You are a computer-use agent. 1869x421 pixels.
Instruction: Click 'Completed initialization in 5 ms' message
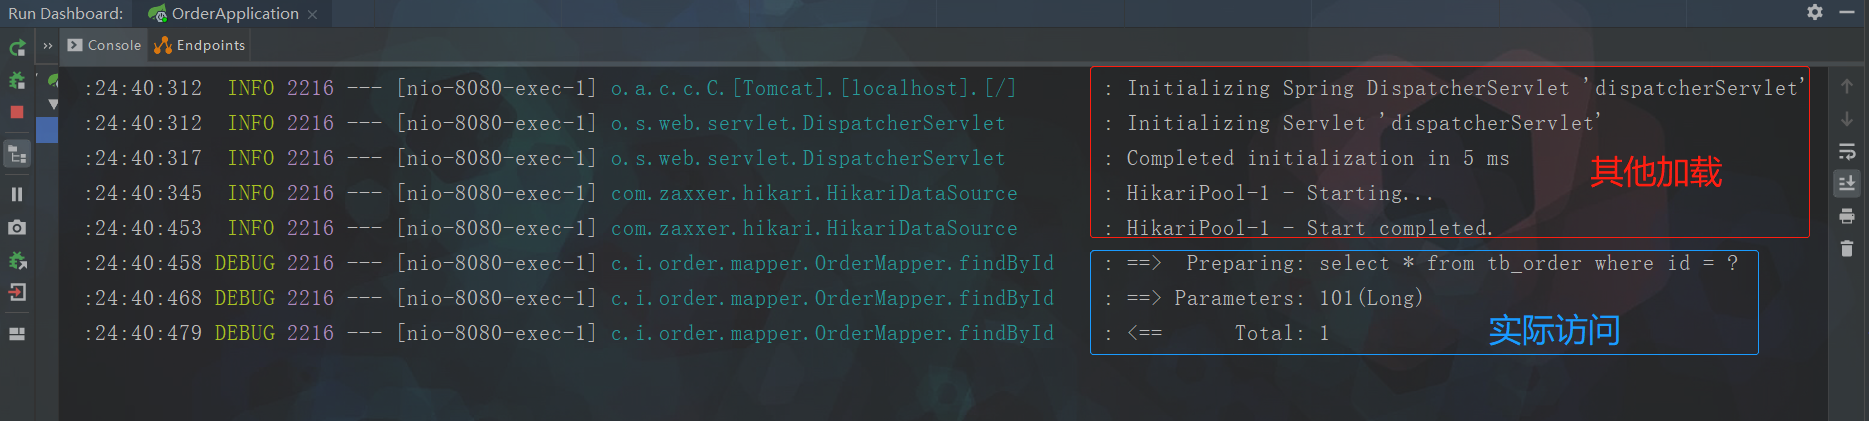1318,158
